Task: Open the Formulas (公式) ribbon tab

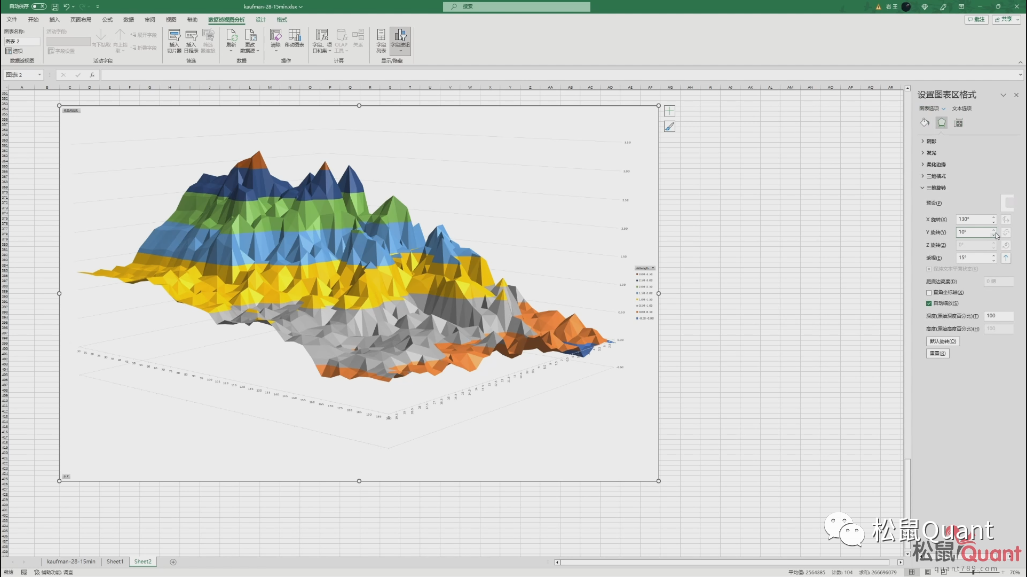Action: click(x=107, y=20)
